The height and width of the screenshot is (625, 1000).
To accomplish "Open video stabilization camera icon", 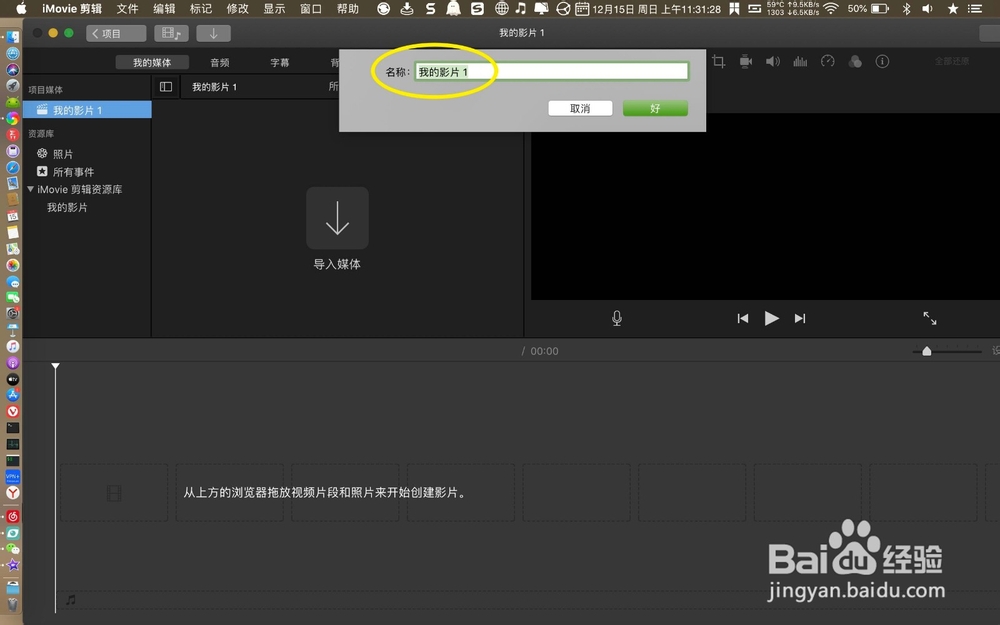I will tap(746, 61).
